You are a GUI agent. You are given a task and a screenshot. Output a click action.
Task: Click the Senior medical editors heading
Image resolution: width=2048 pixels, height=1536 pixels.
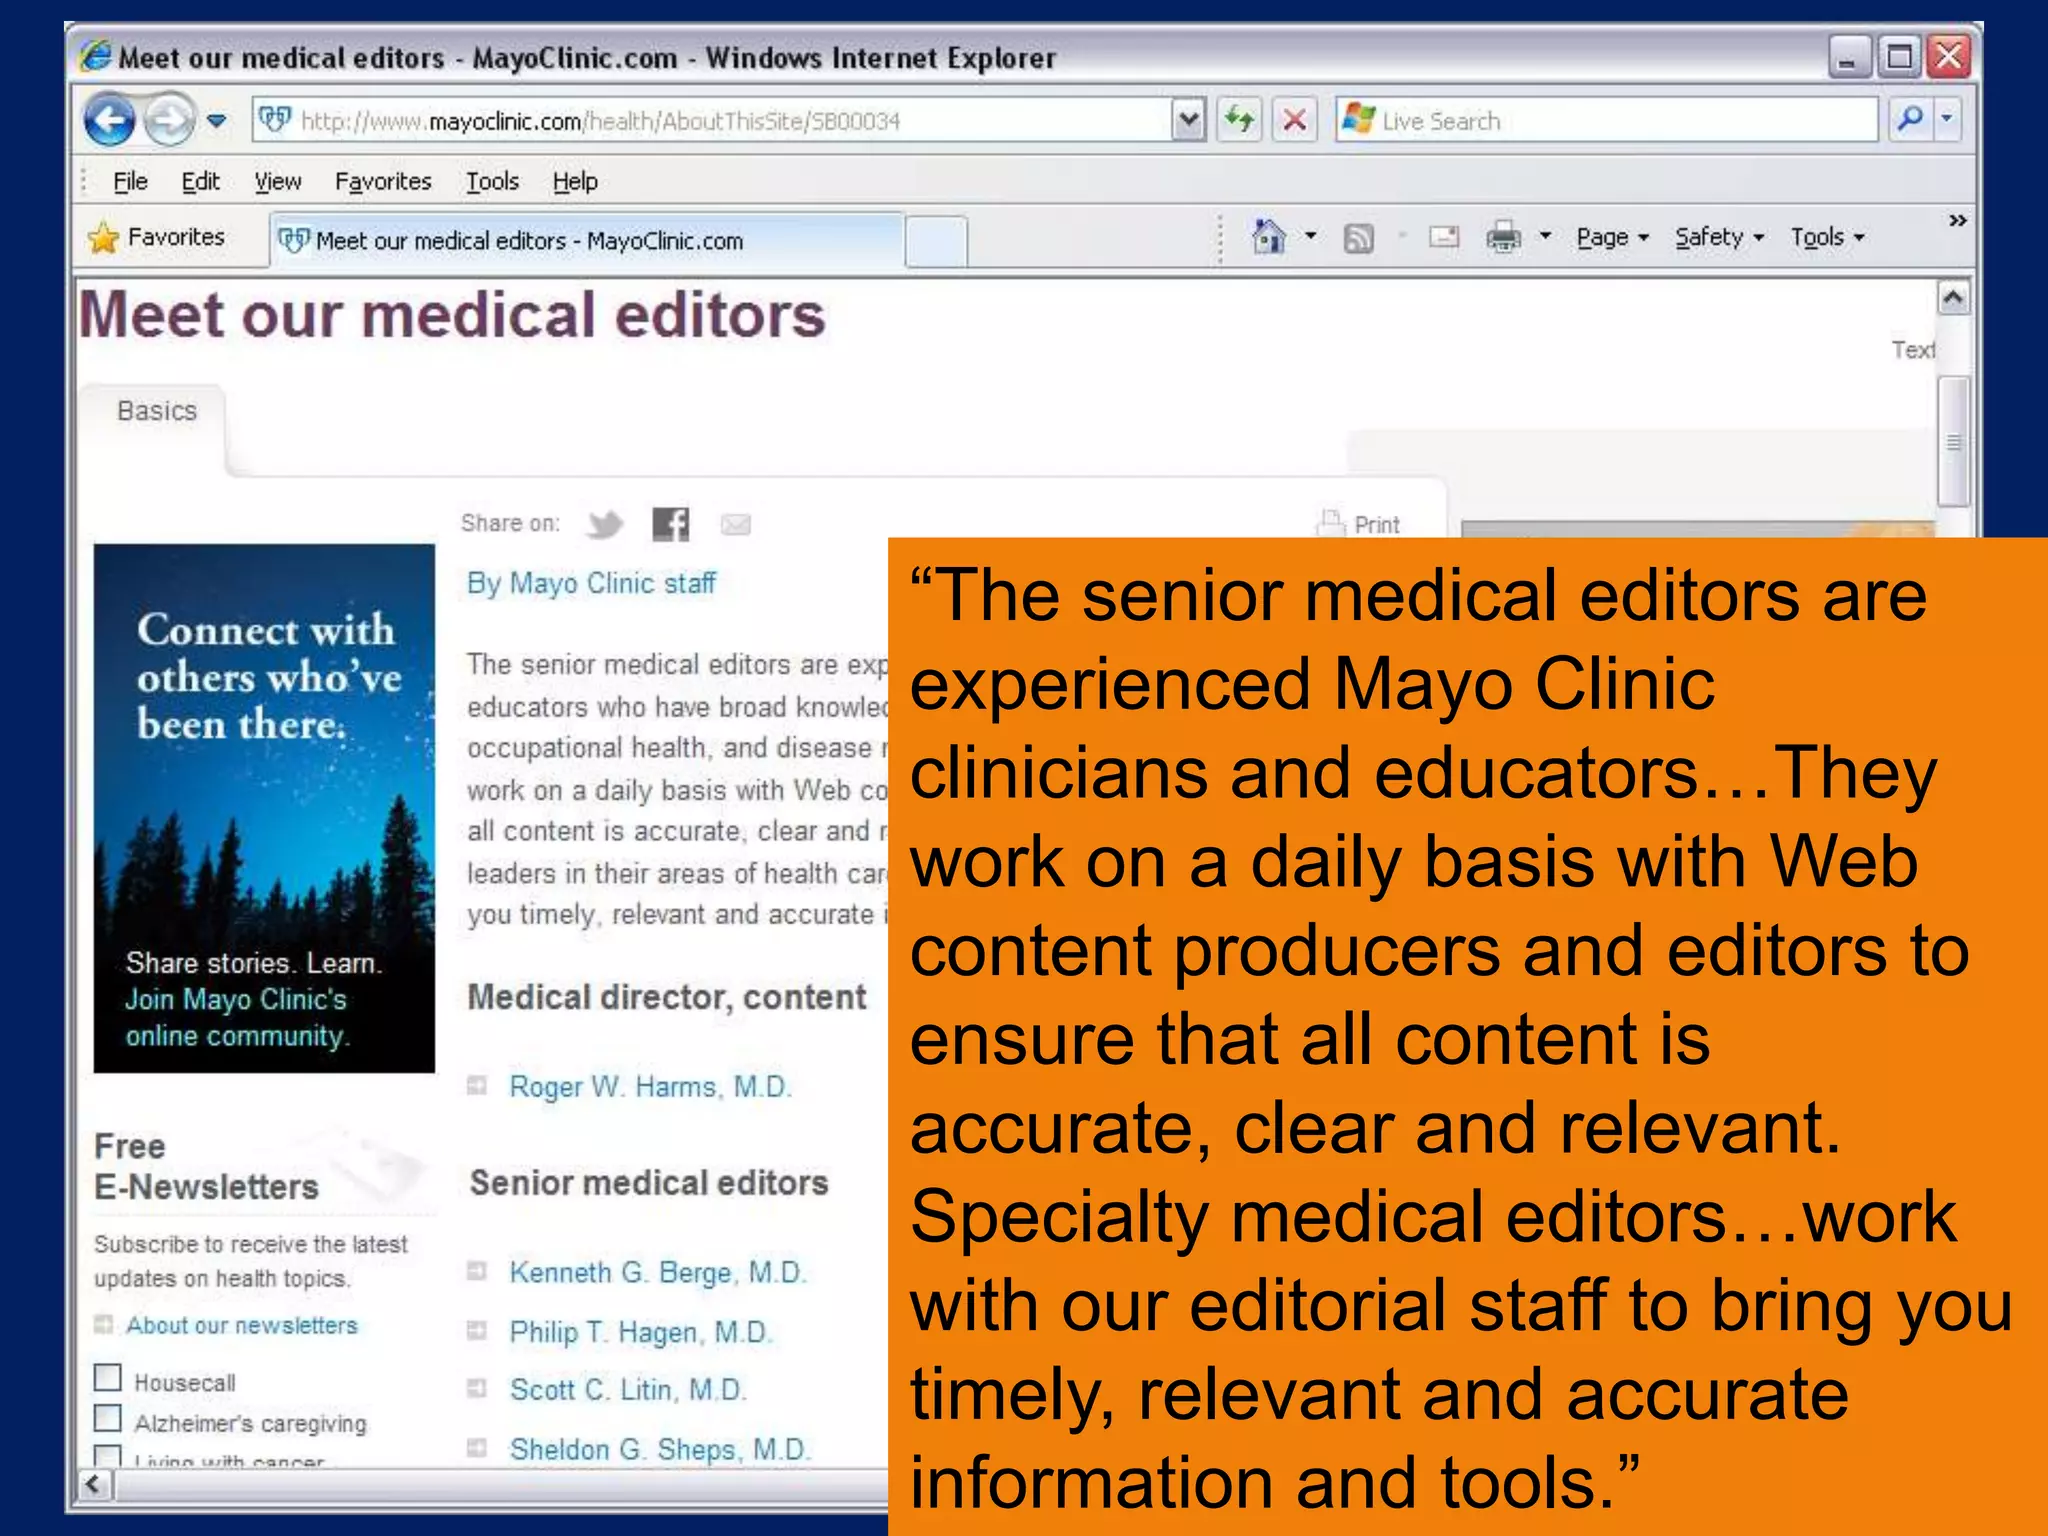coord(649,1183)
